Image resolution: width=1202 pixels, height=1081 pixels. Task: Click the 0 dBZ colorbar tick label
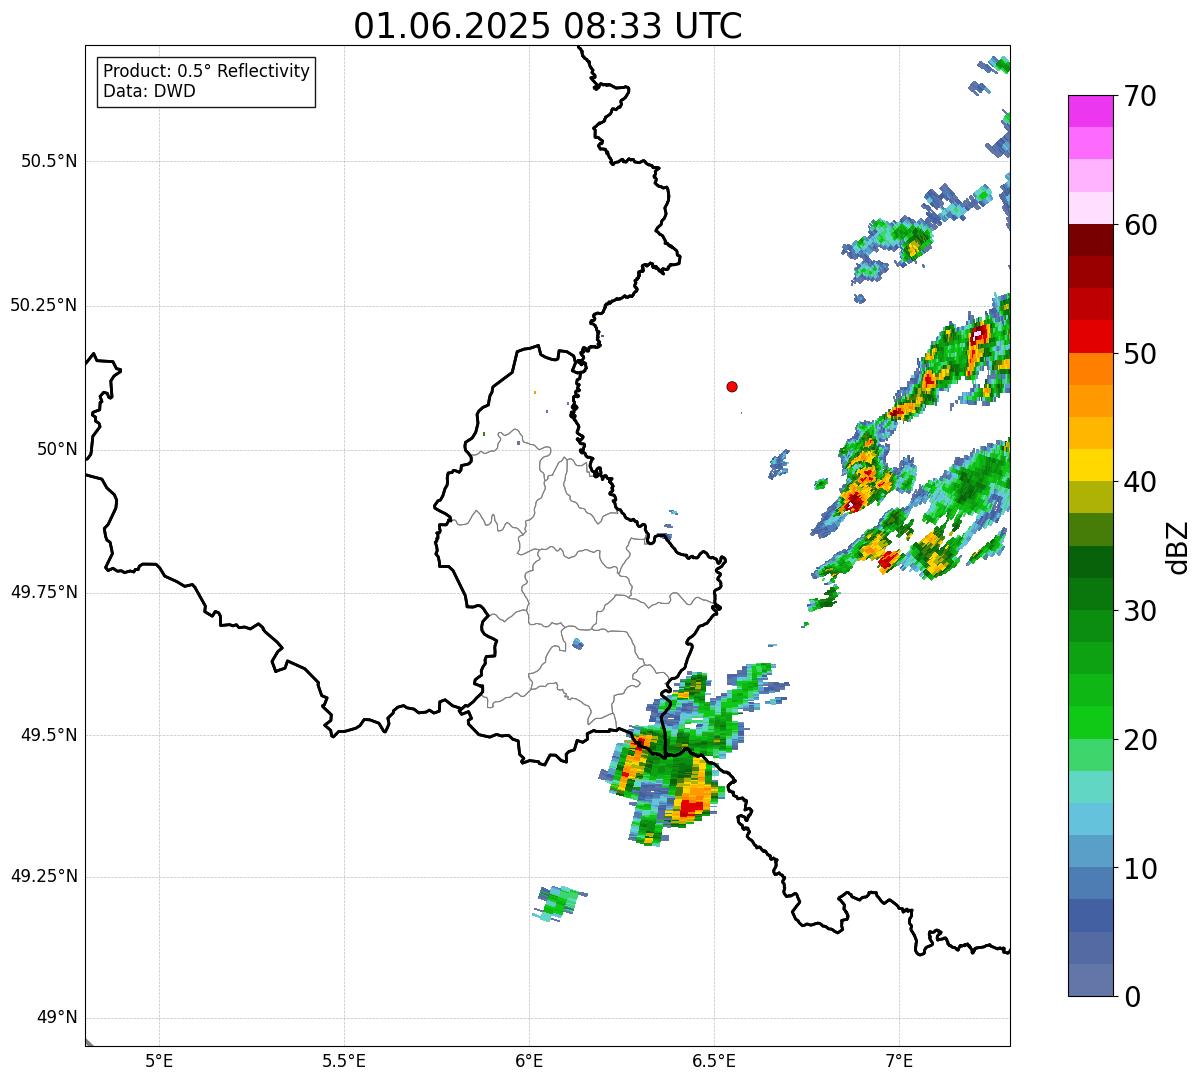(1132, 998)
